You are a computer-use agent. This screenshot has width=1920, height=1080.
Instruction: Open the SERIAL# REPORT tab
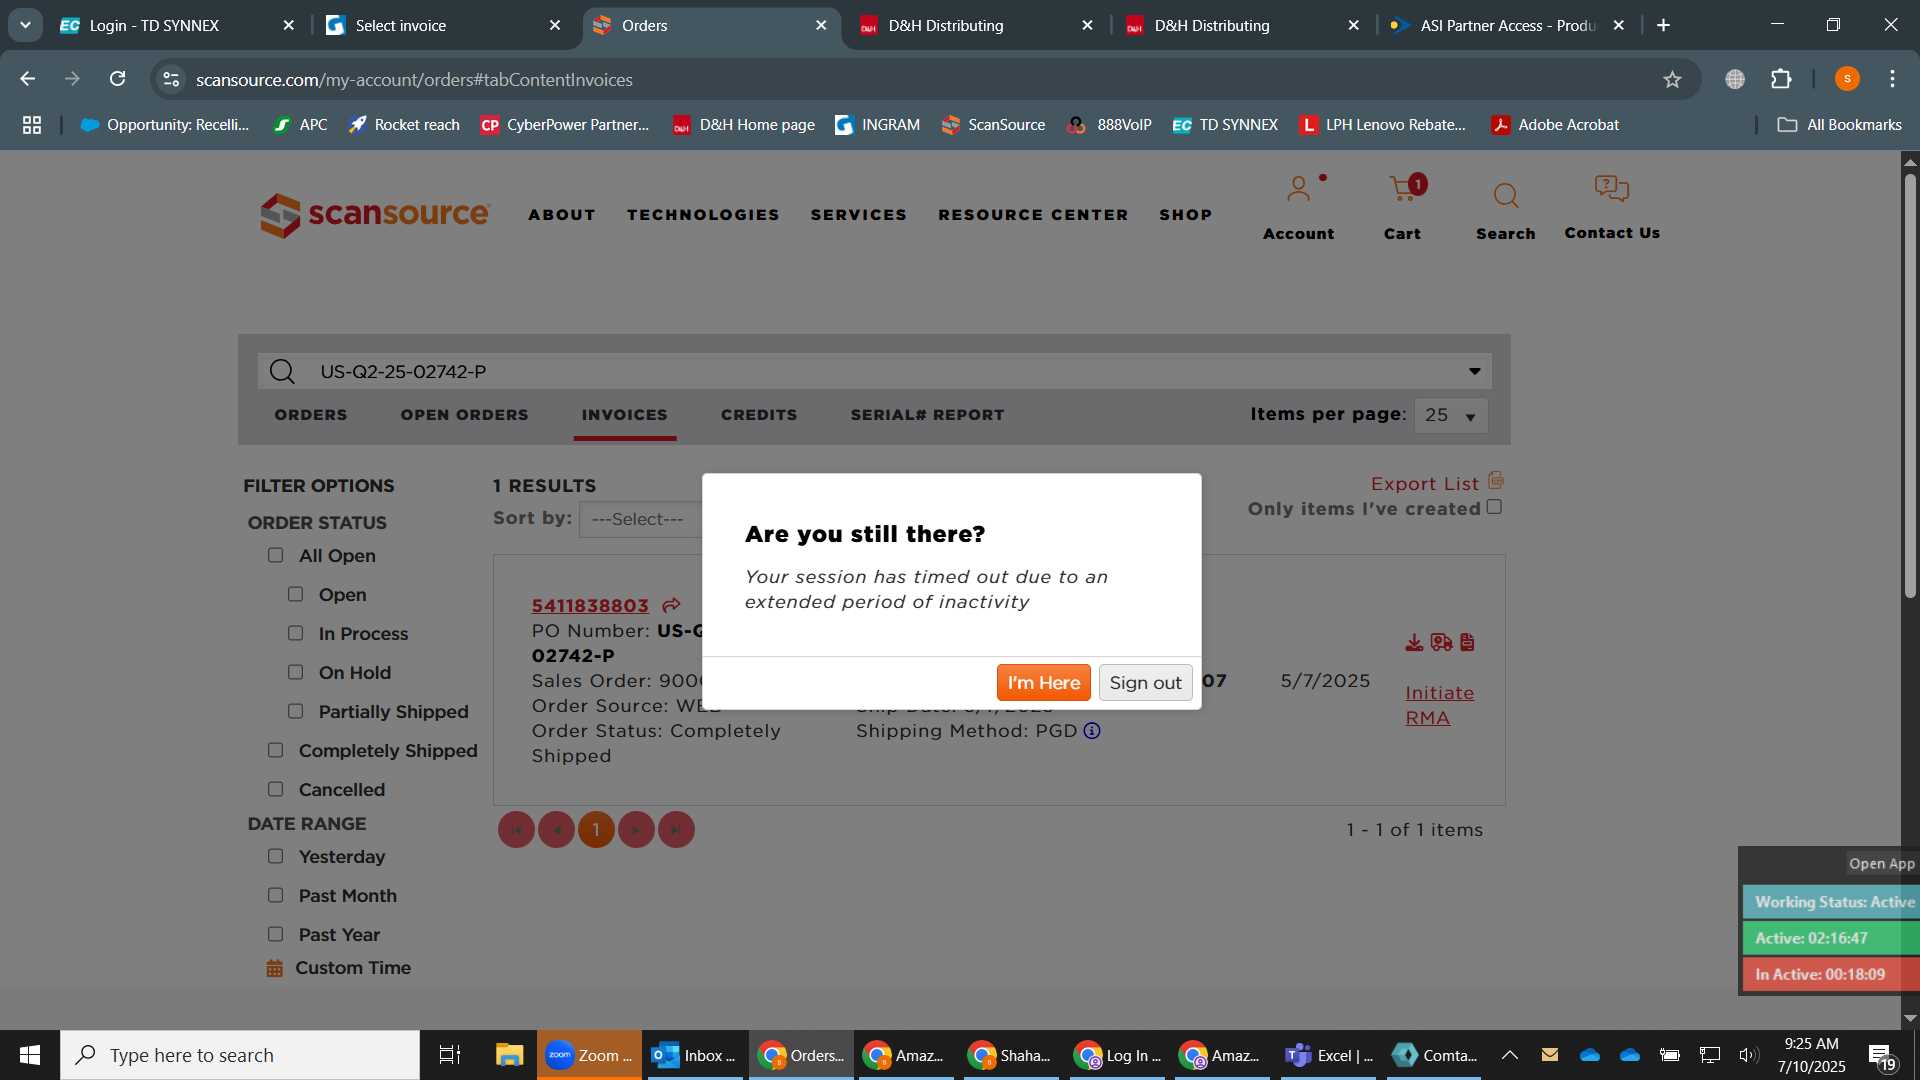(928, 415)
